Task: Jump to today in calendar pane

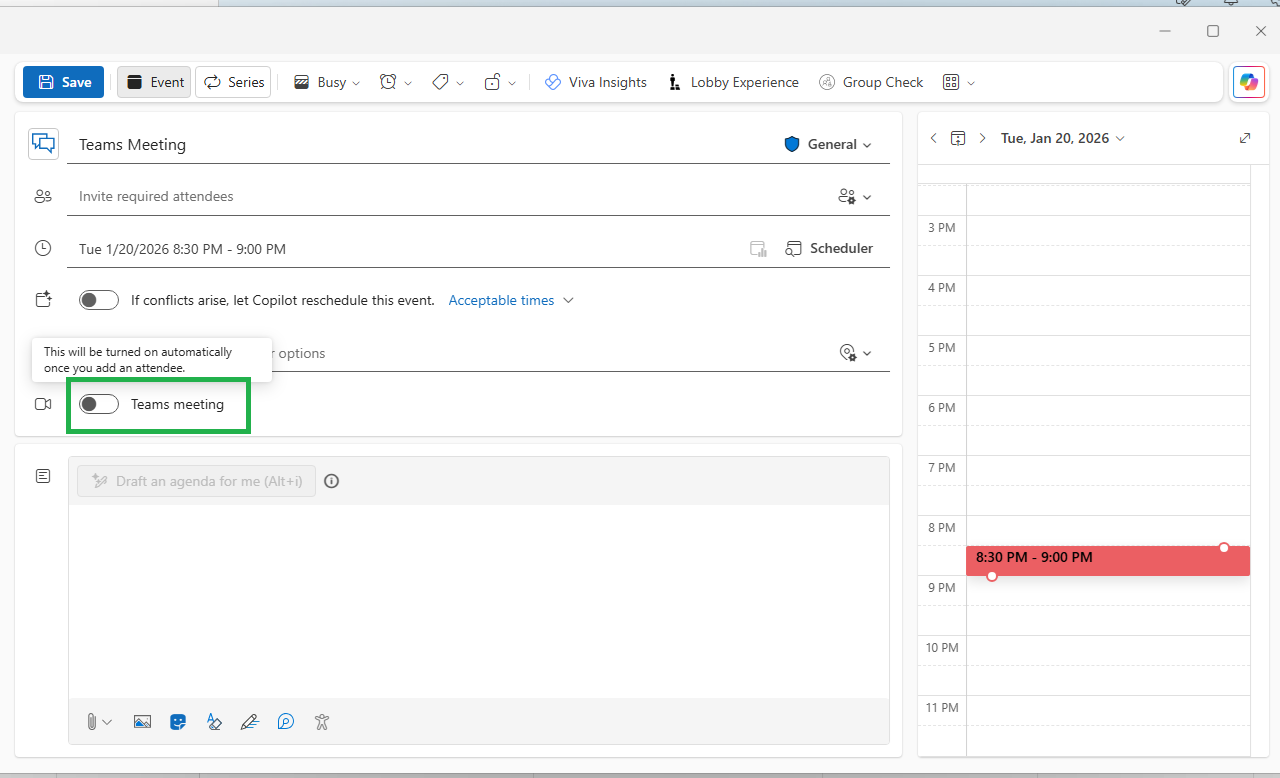Action: (x=958, y=138)
